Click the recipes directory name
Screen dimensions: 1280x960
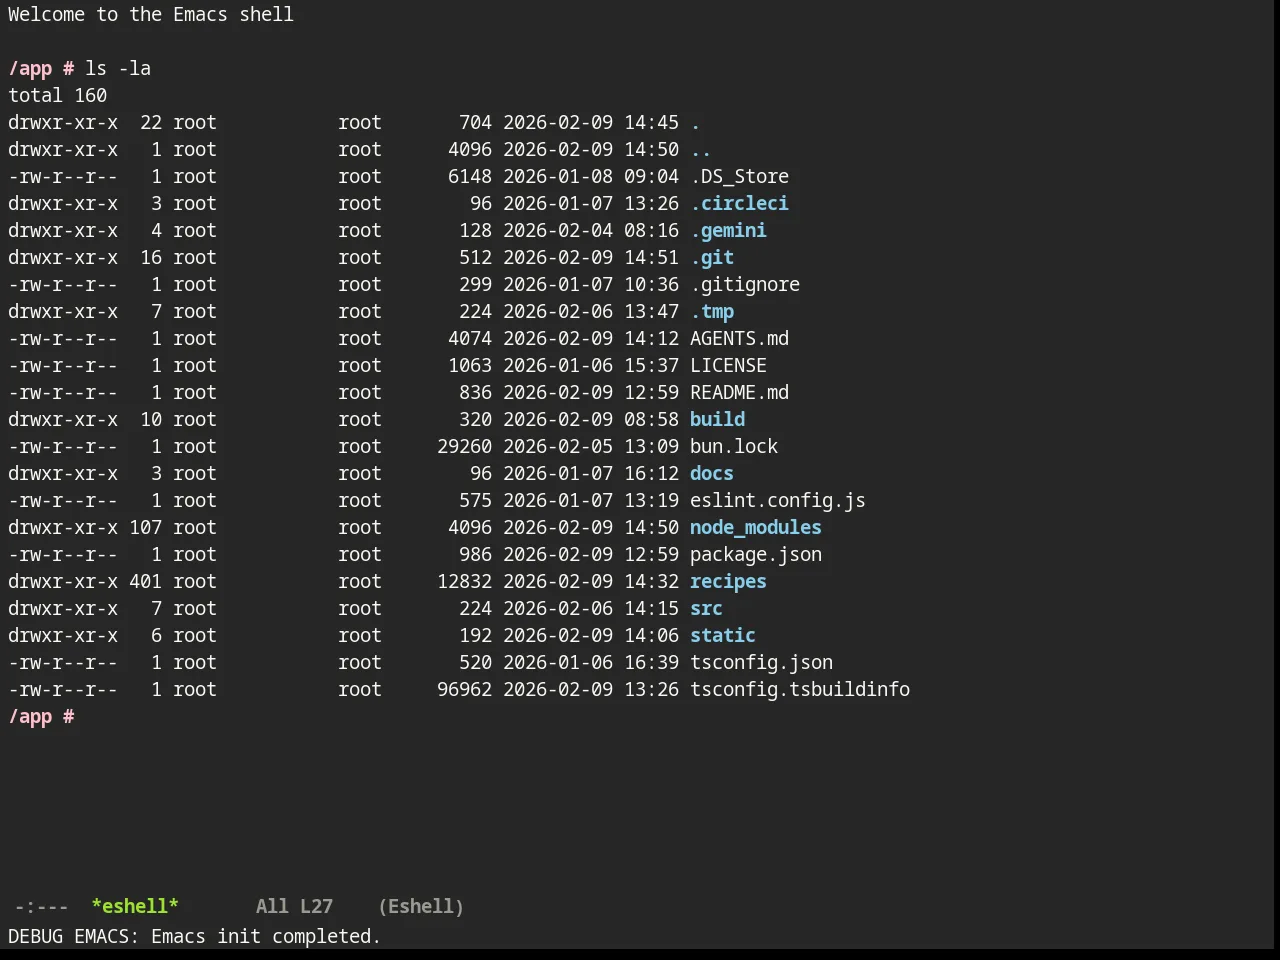728,581
